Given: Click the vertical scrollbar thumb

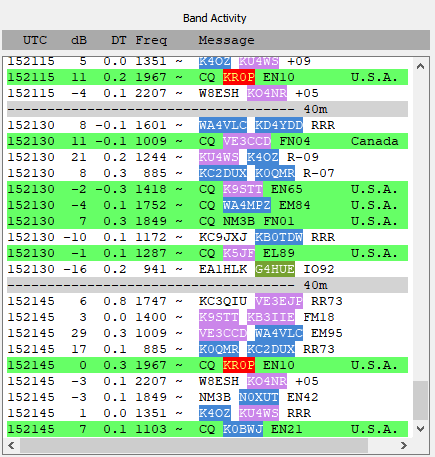Looking at the screenshot, I should pyautogui.click(x=420, y=400).
